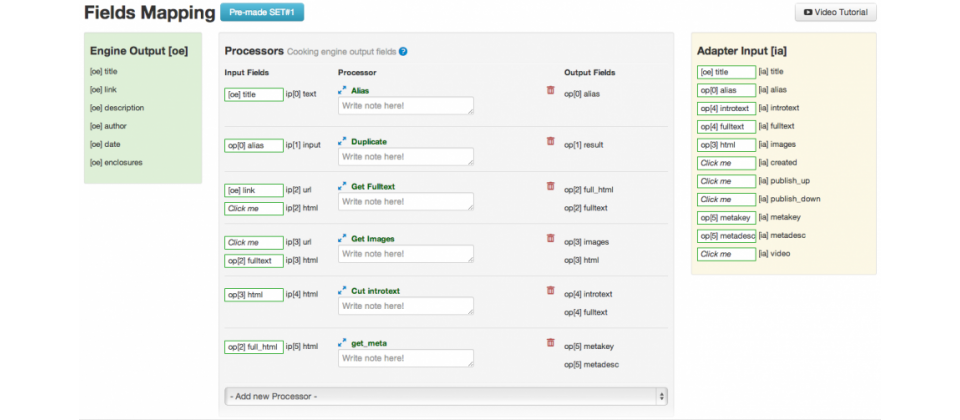Click the Get Fulltext processor name

(x=373, y=187)
